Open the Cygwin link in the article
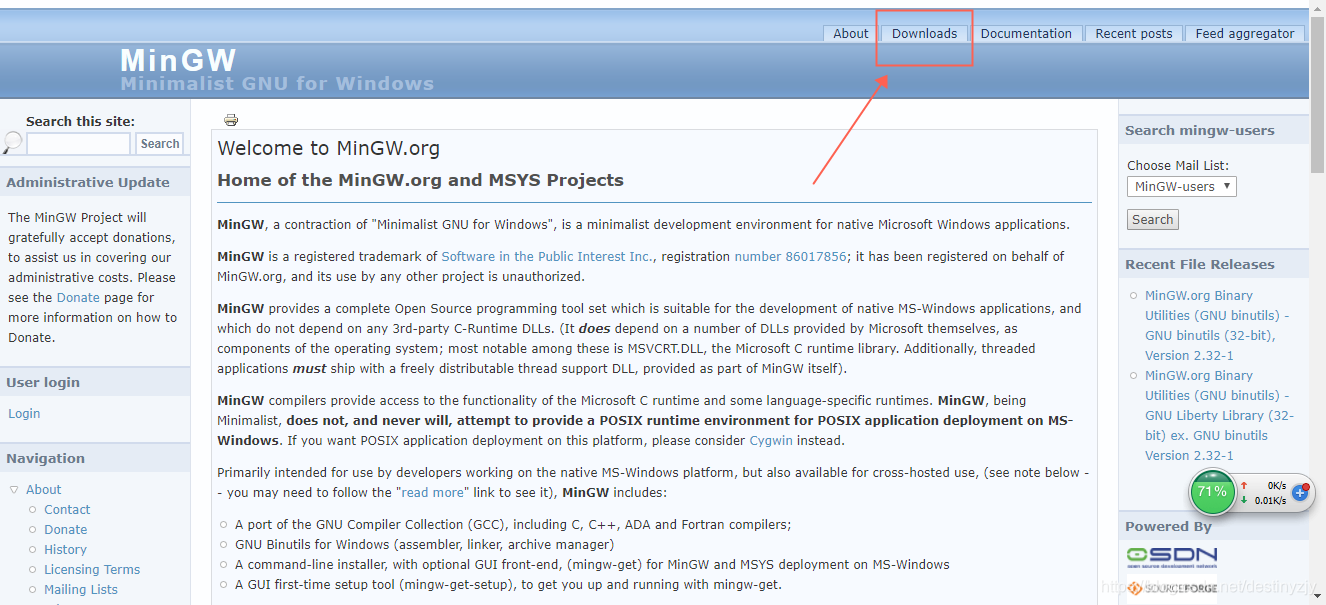 coord(771,440)
